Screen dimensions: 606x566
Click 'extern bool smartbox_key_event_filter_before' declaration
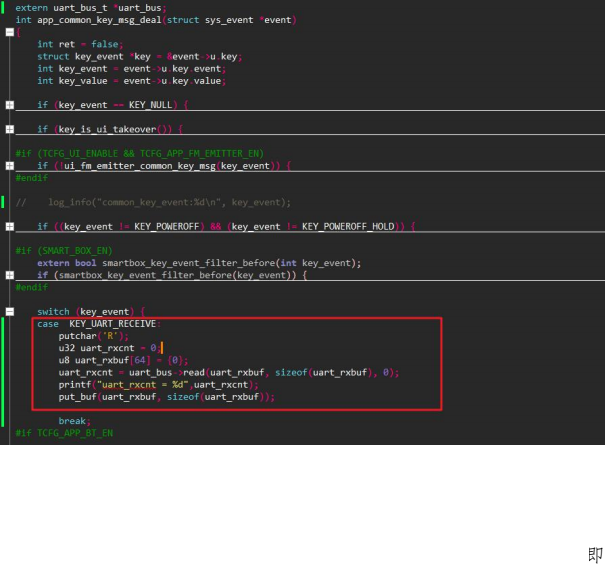[199, 263]
